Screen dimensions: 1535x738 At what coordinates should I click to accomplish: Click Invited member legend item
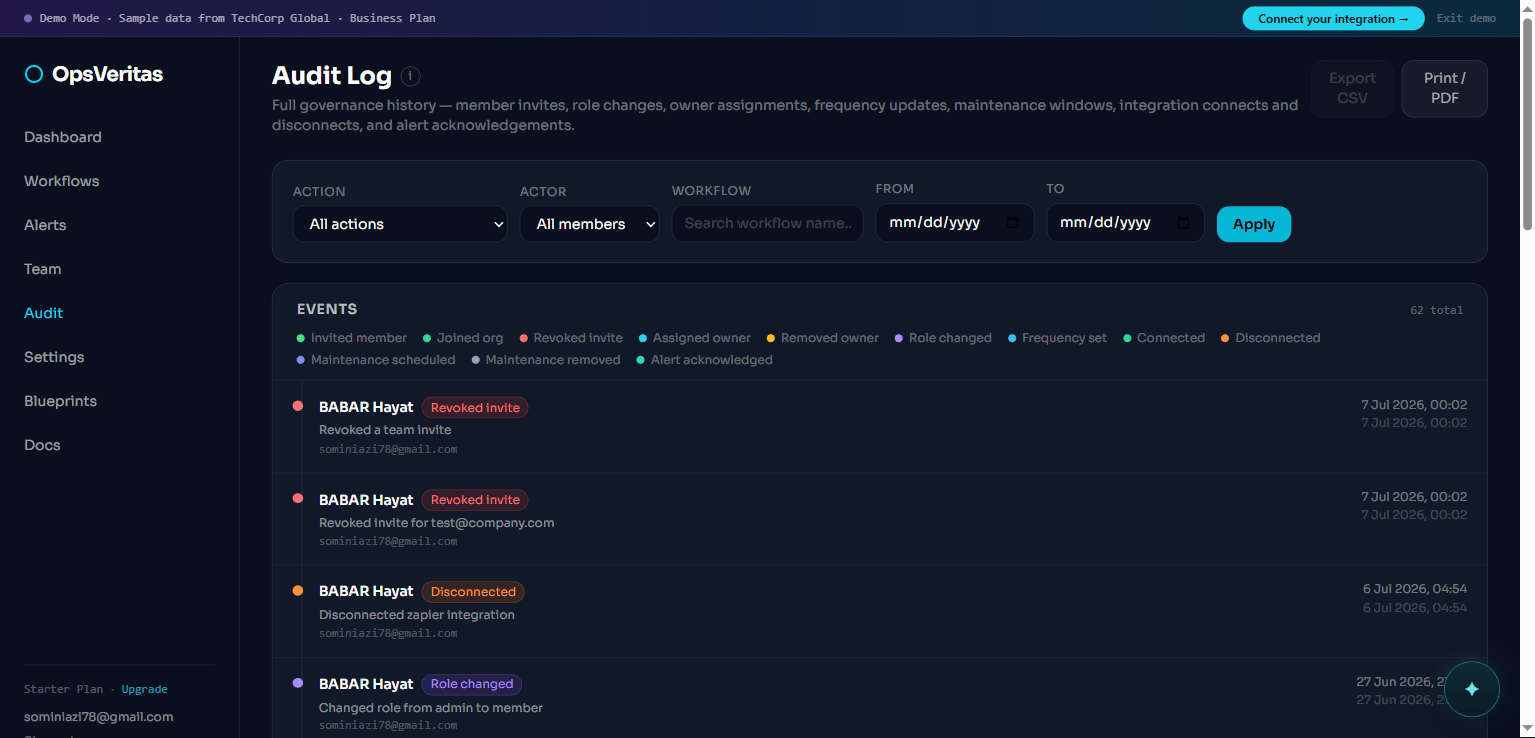[x=352, y=338]
